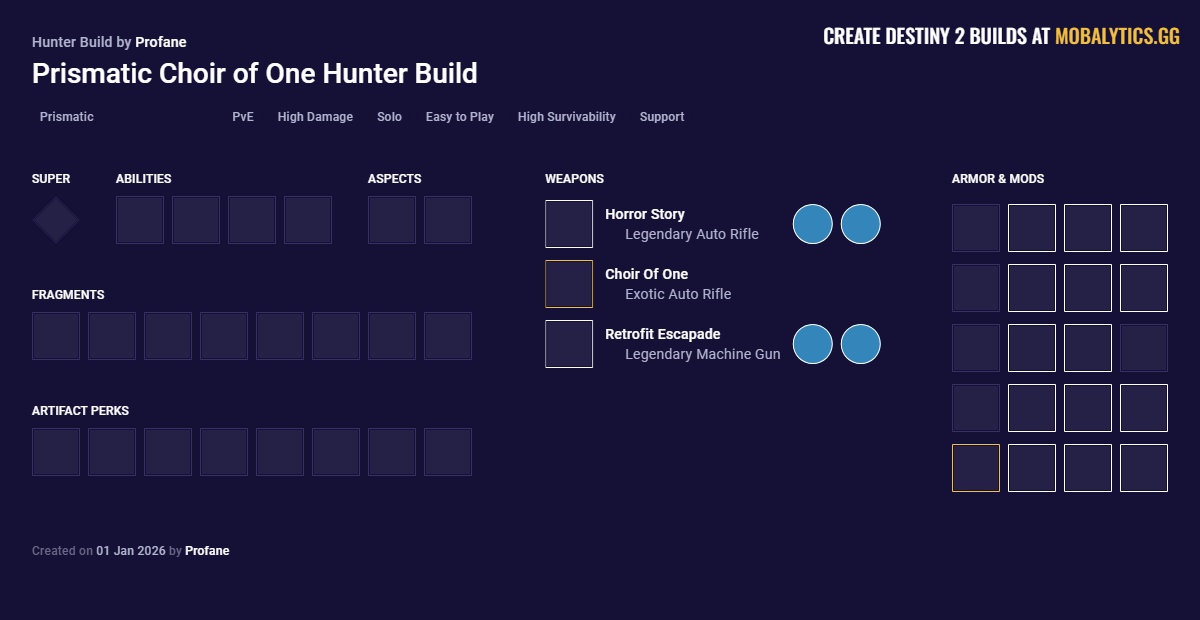Click the highlighted armor mod slot in Armor & Mods

click(x=975, y=467)
